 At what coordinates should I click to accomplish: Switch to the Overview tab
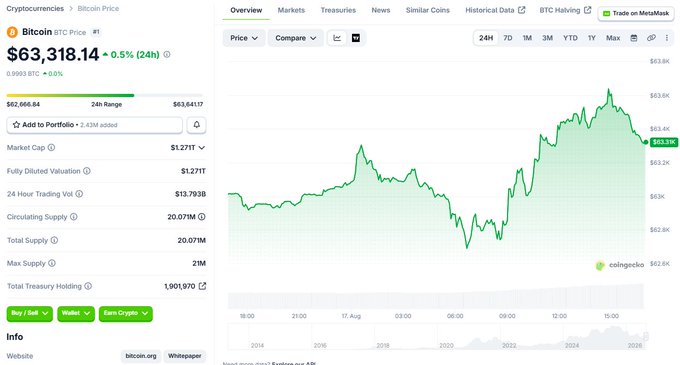pos(246,10)
